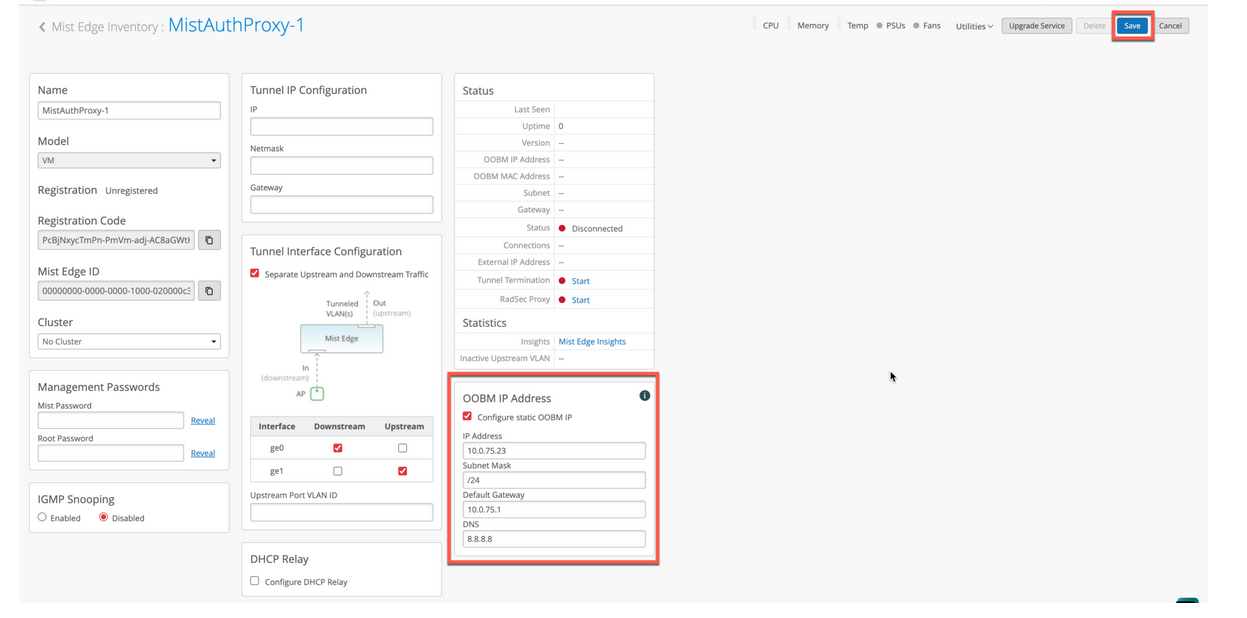
Task: Edit Default Gateway field 10.0.75.1
Action: [554, 510]
